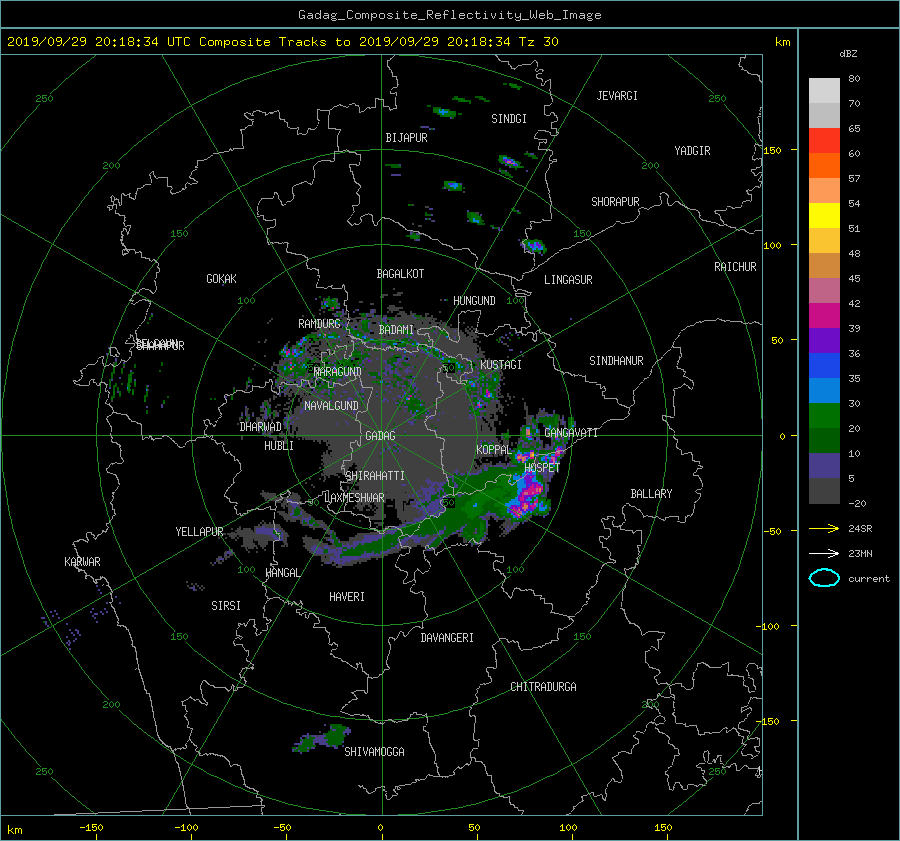Image resolution: width=900 pixels, height=841 pixels.
Task: Pick the purple 36-39 dBZ legend swatch
Action: pyautogui.click(x=824, y=340)
